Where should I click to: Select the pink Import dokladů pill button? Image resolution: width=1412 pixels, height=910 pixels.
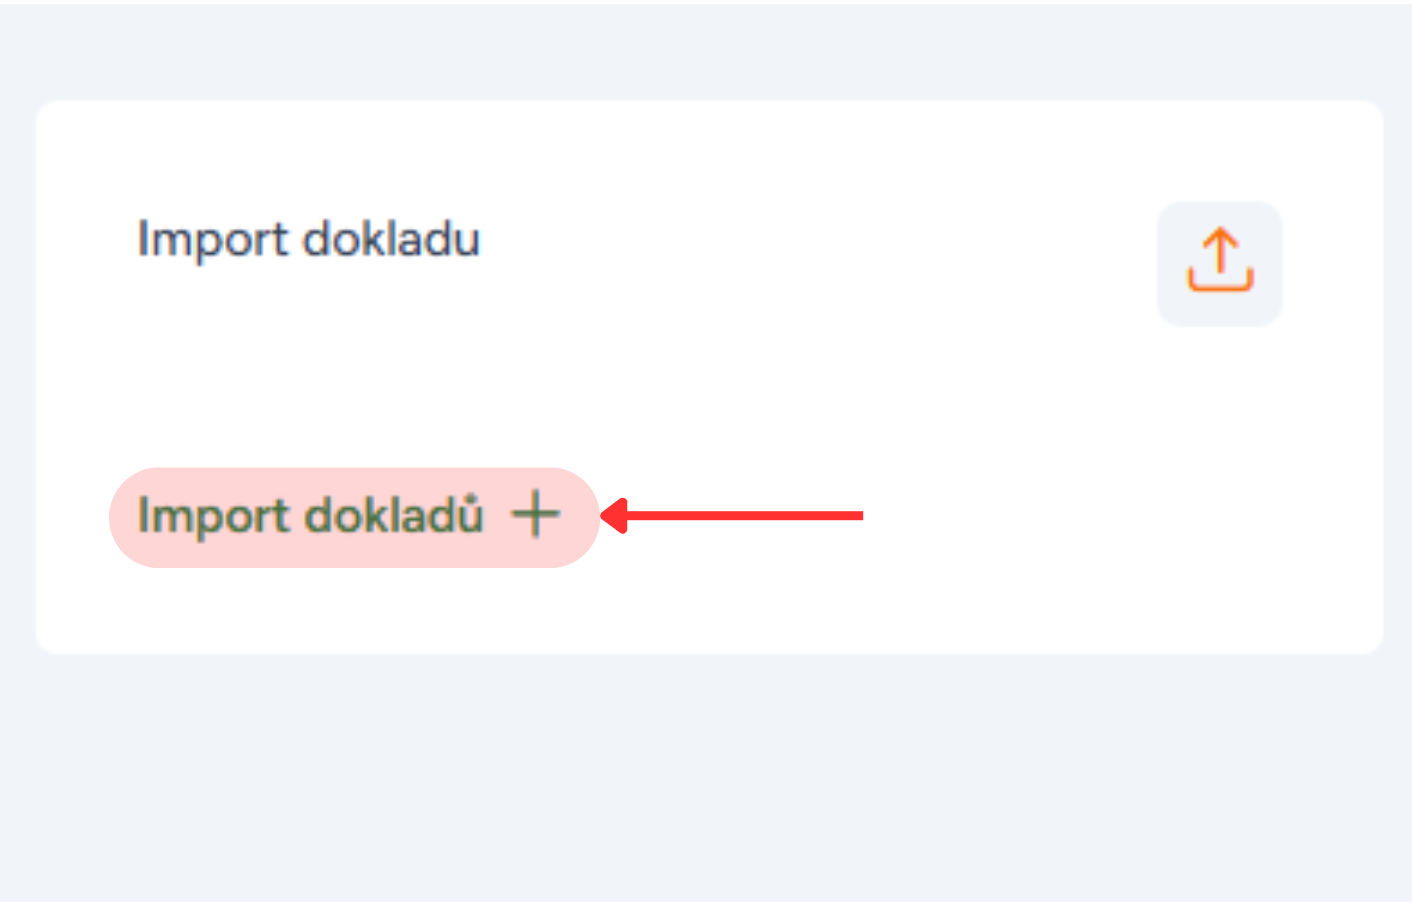(354, 517)
